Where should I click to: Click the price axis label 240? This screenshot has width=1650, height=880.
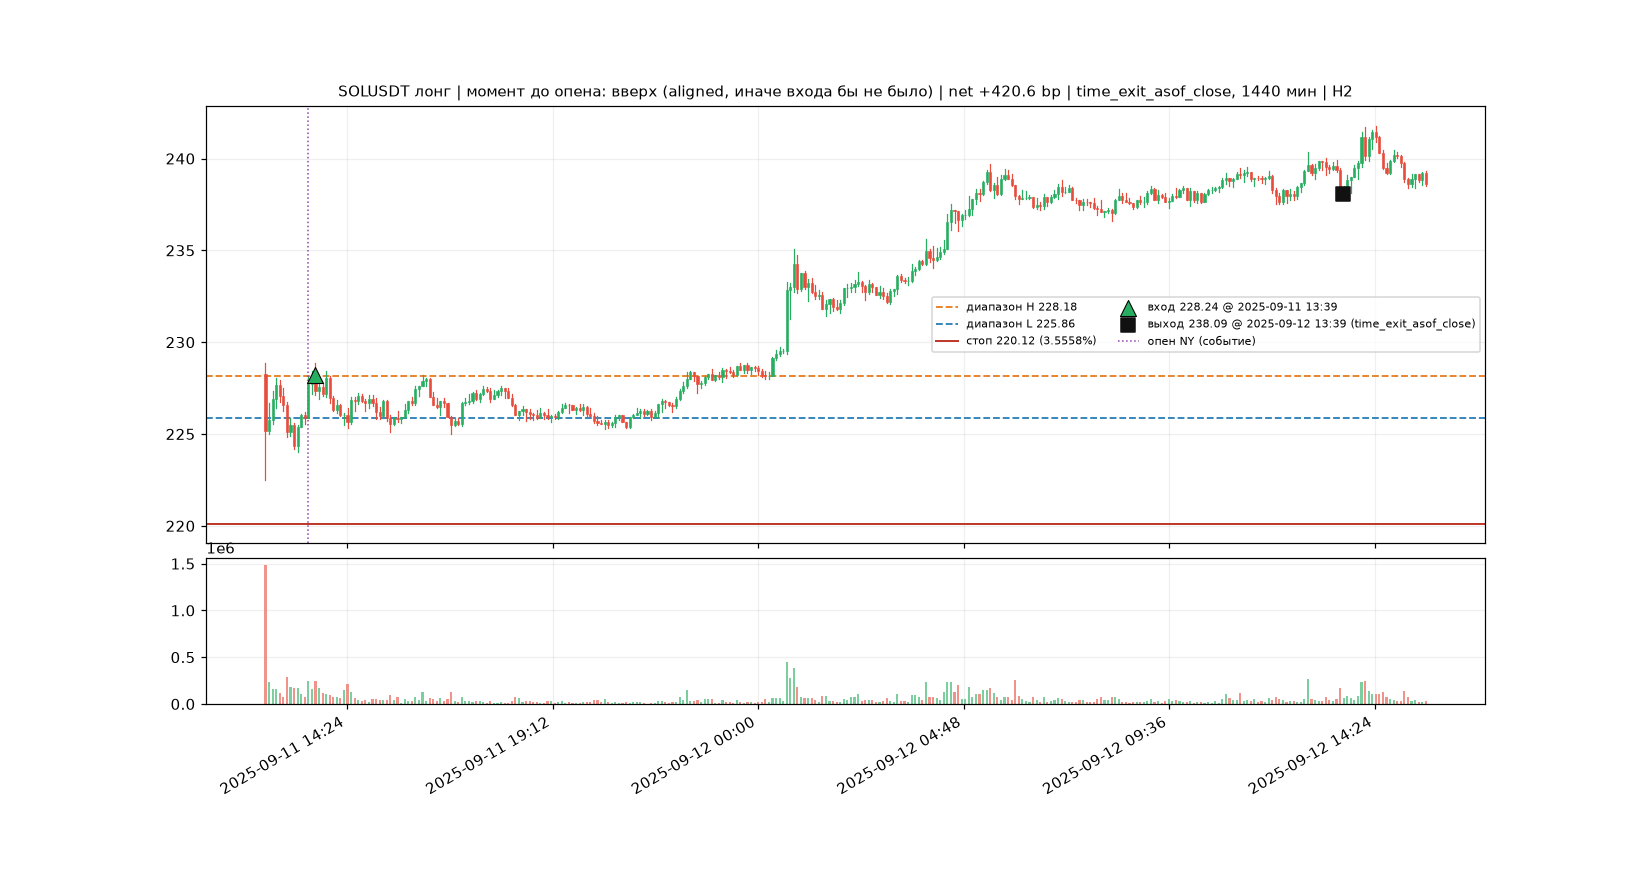pyautogui.click(x=181, y=160)
